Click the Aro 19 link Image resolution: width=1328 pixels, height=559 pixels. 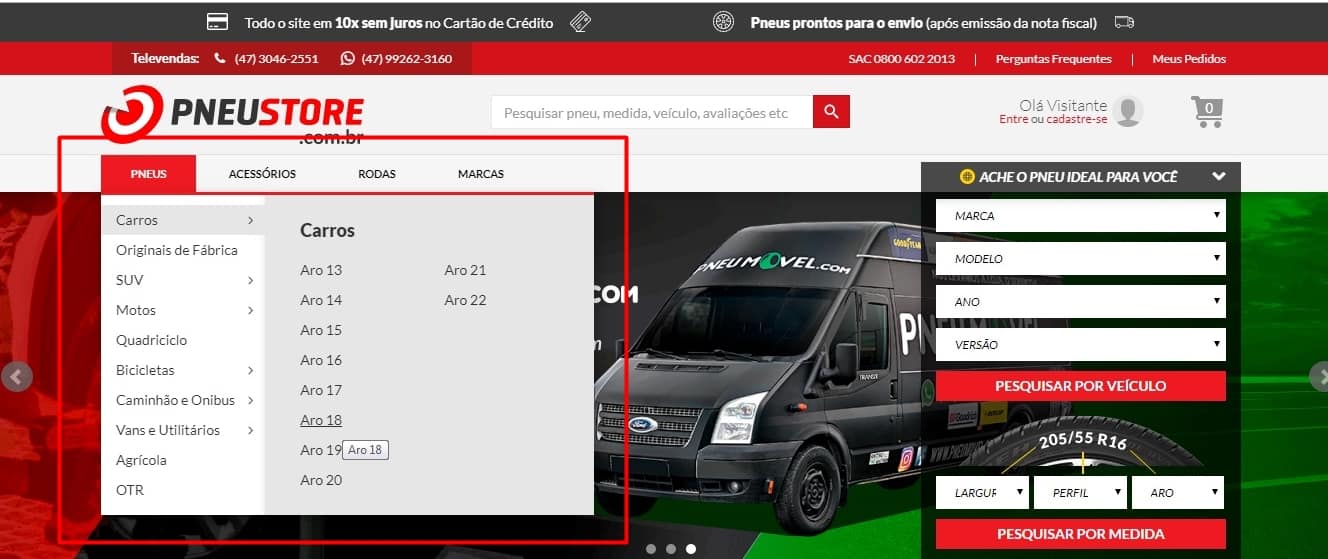click(320, 450)
